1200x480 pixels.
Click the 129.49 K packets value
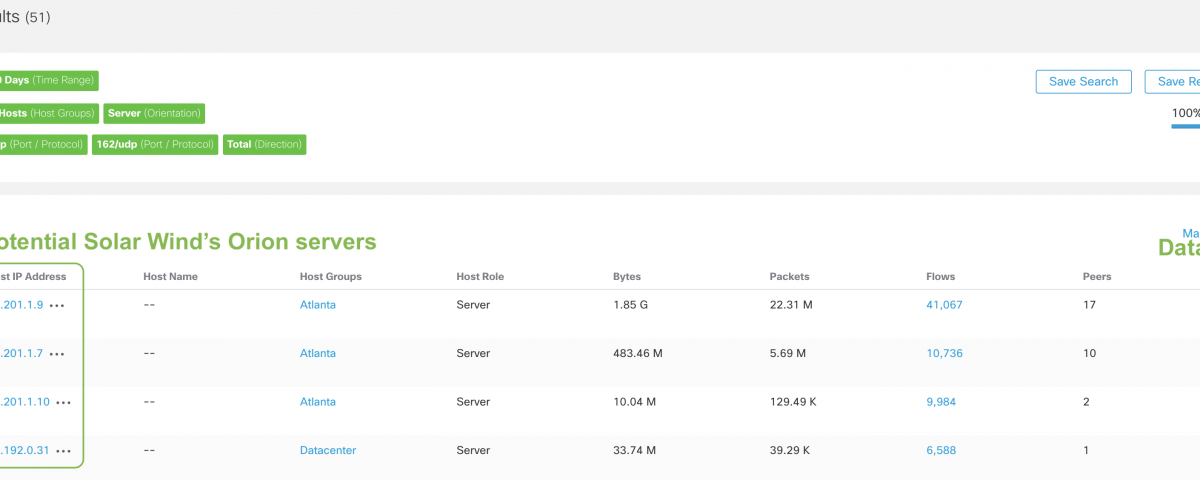[795, 402]
